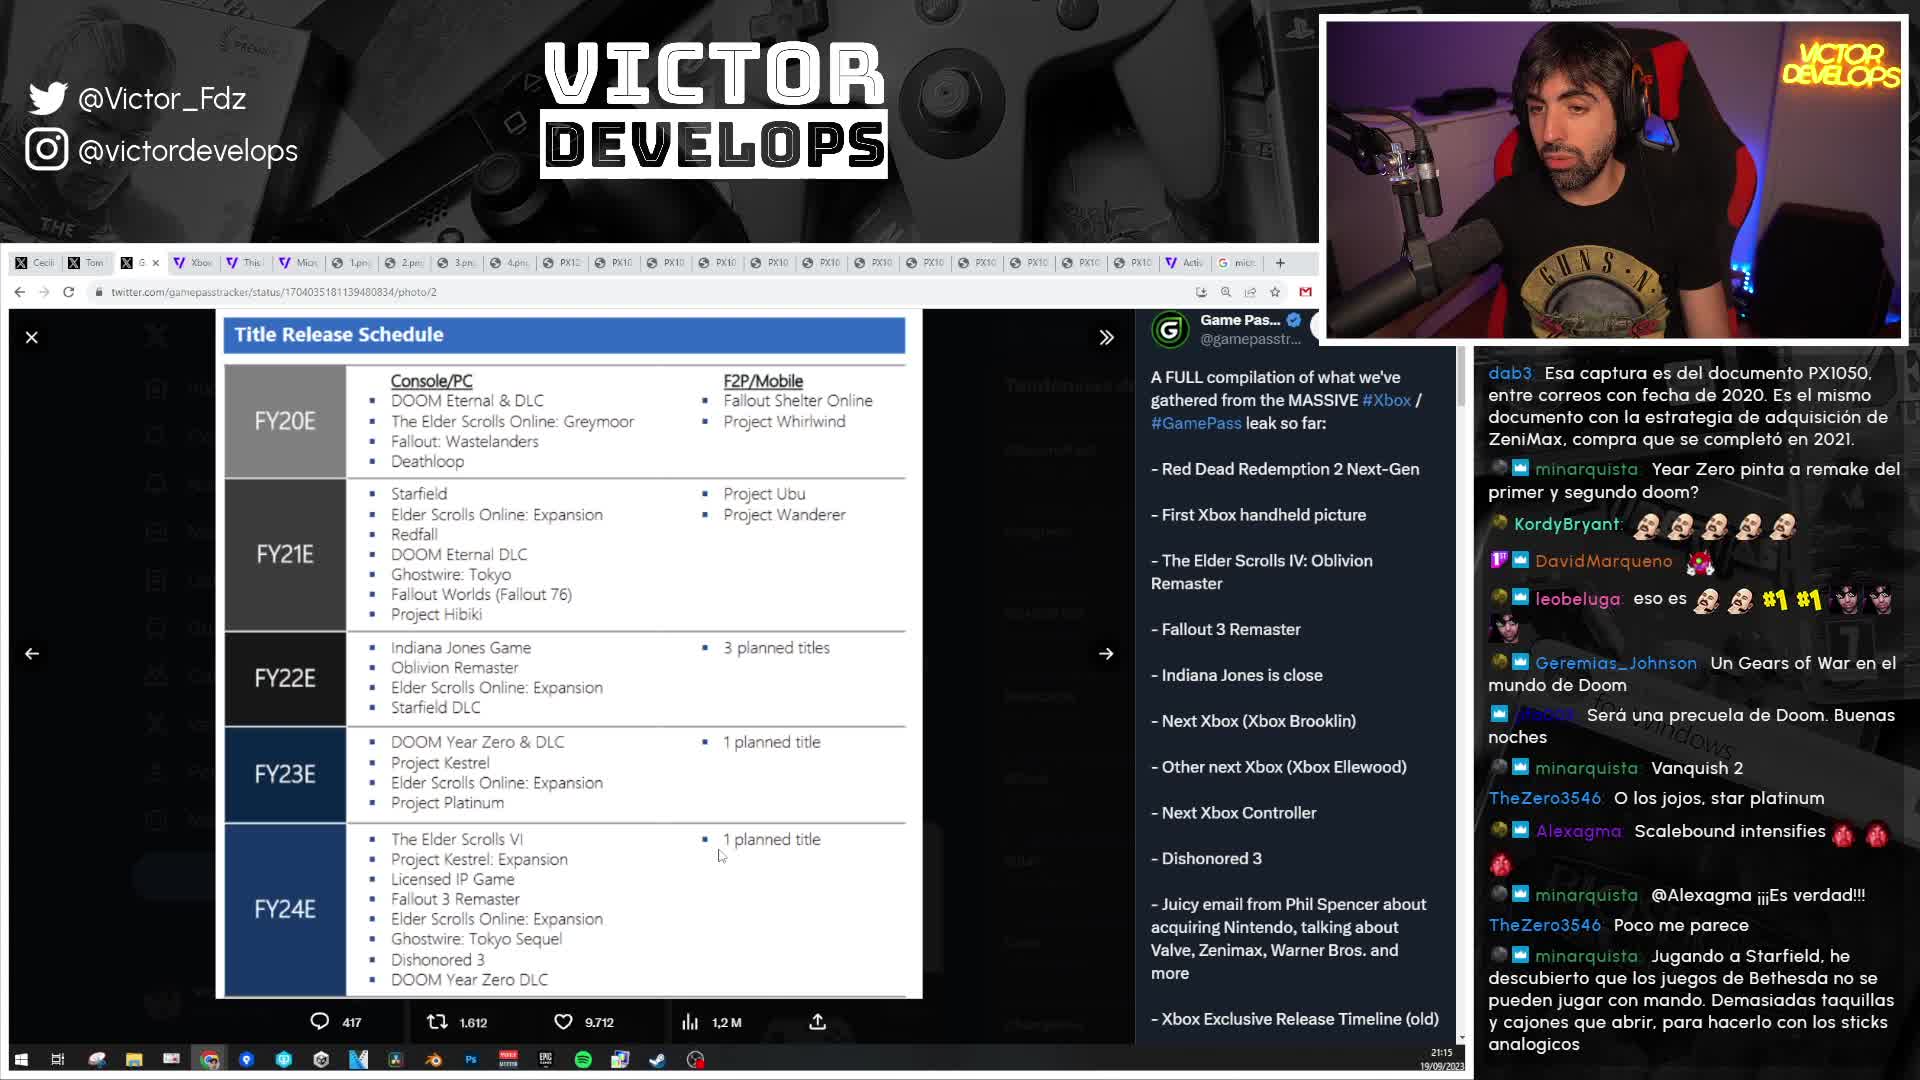Open Spotify from the taskbar
The image size is (1920, 1080).
point(583,1060)
